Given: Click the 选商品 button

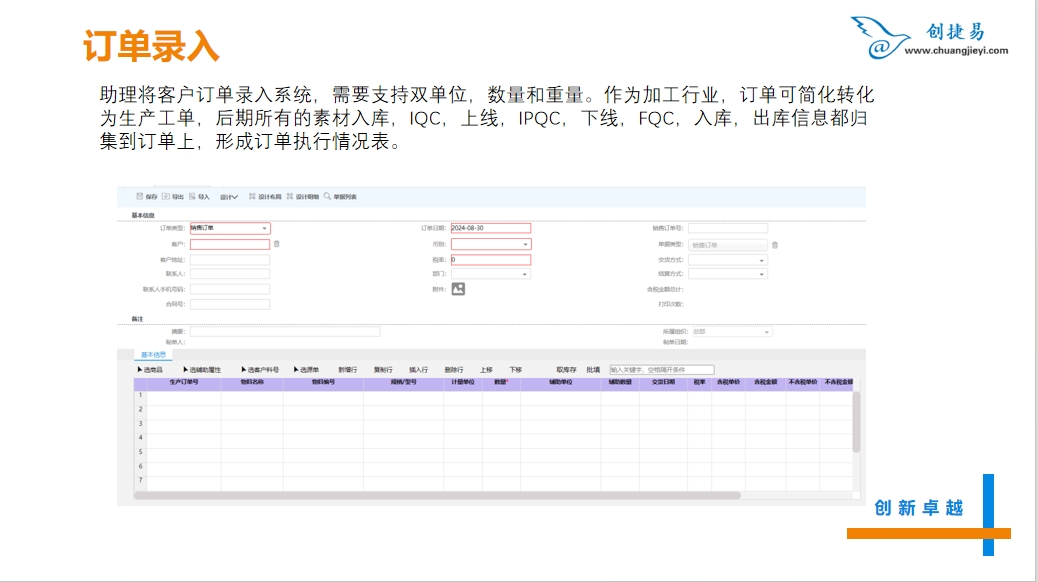Looking at the screenshot, I should coord(150,370).
